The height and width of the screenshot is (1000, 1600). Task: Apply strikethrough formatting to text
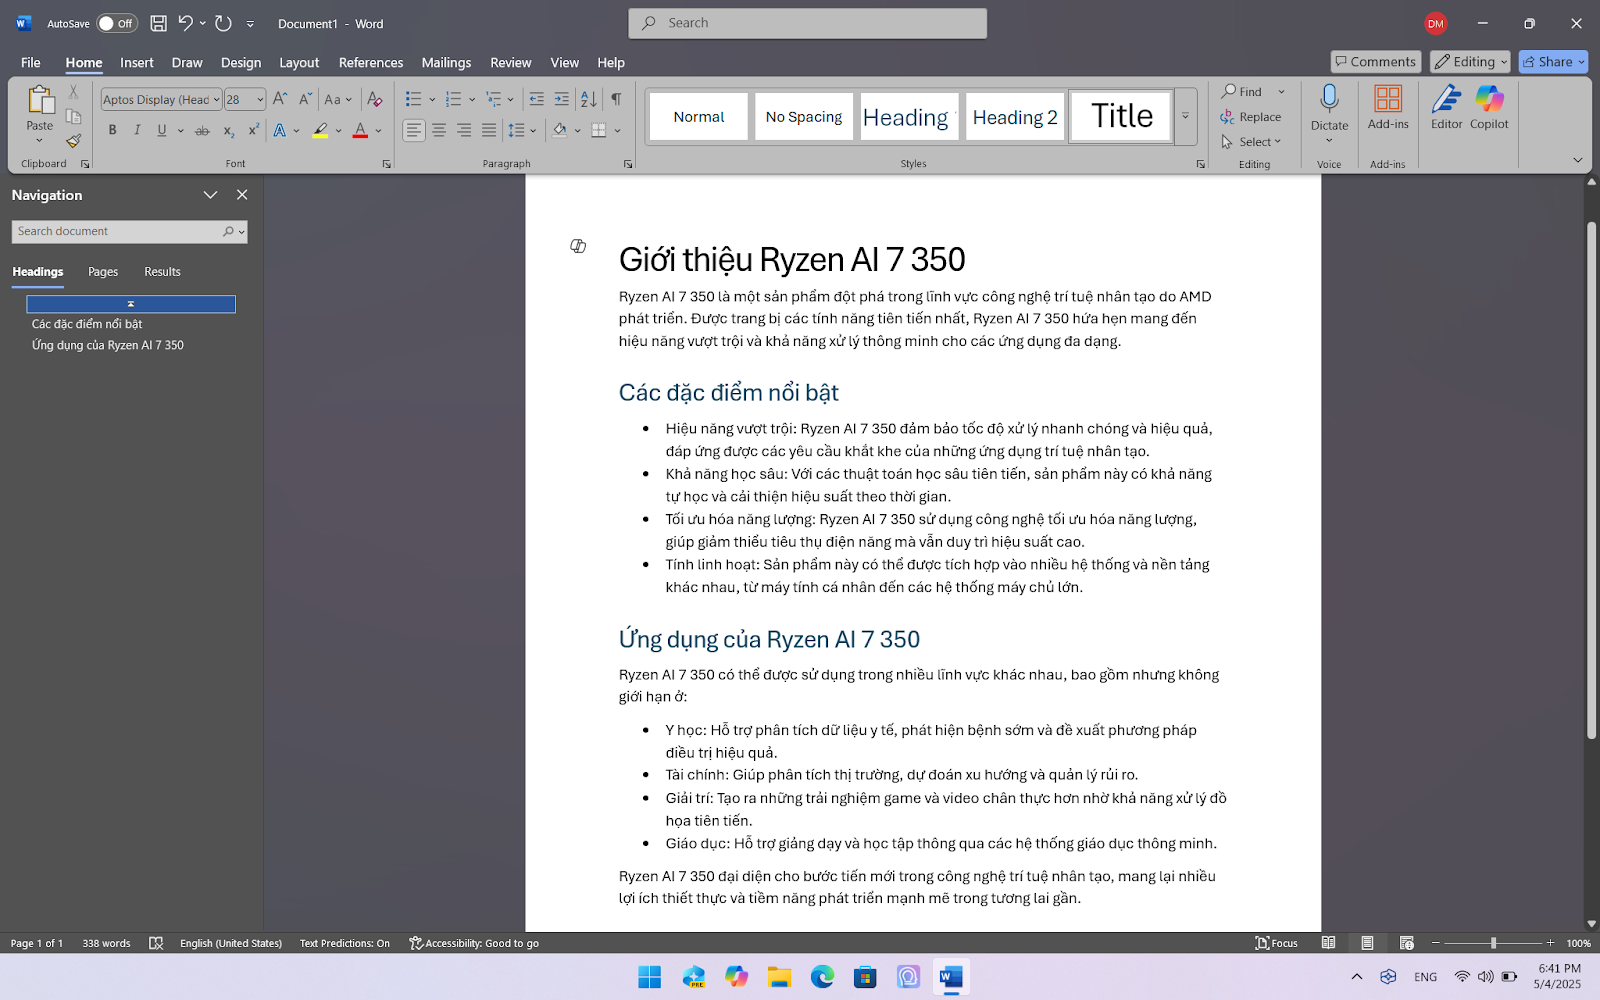(x=202, y=131)
